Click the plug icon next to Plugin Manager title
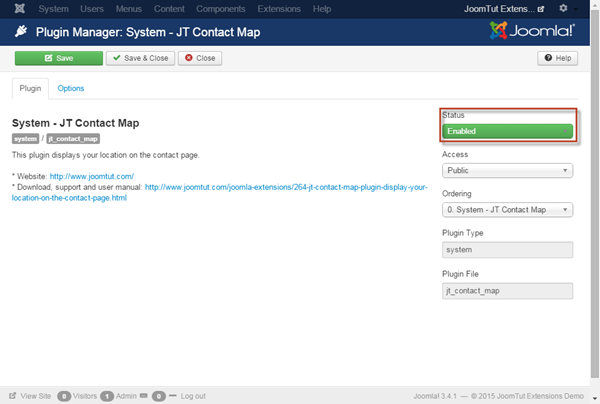600x404 pixels. pyautogui.click(x=21, y=31)
